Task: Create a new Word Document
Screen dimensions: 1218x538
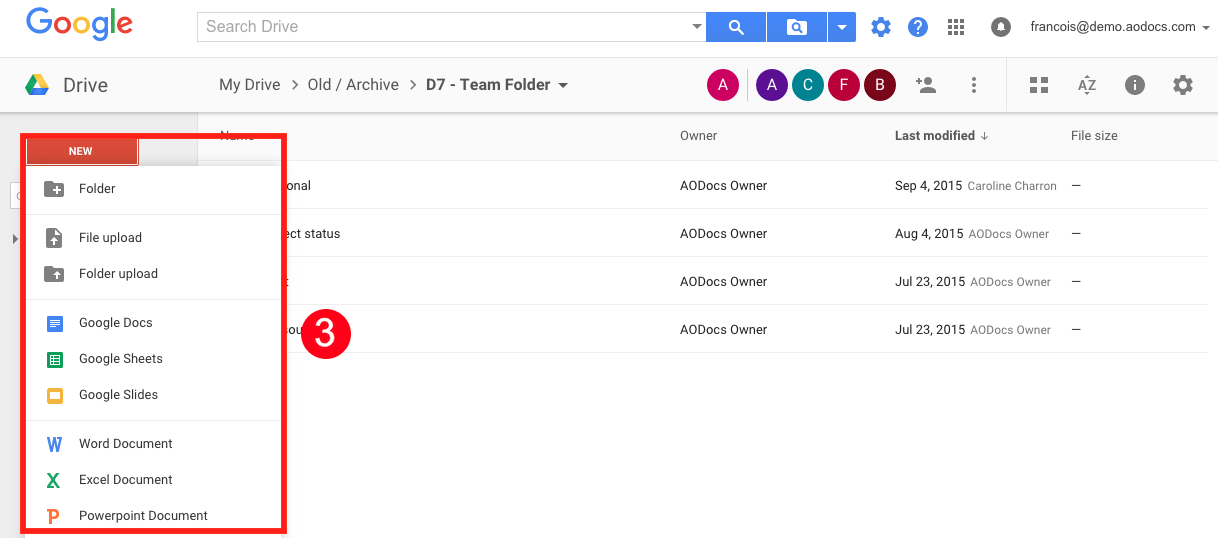Action: [152, 444]
